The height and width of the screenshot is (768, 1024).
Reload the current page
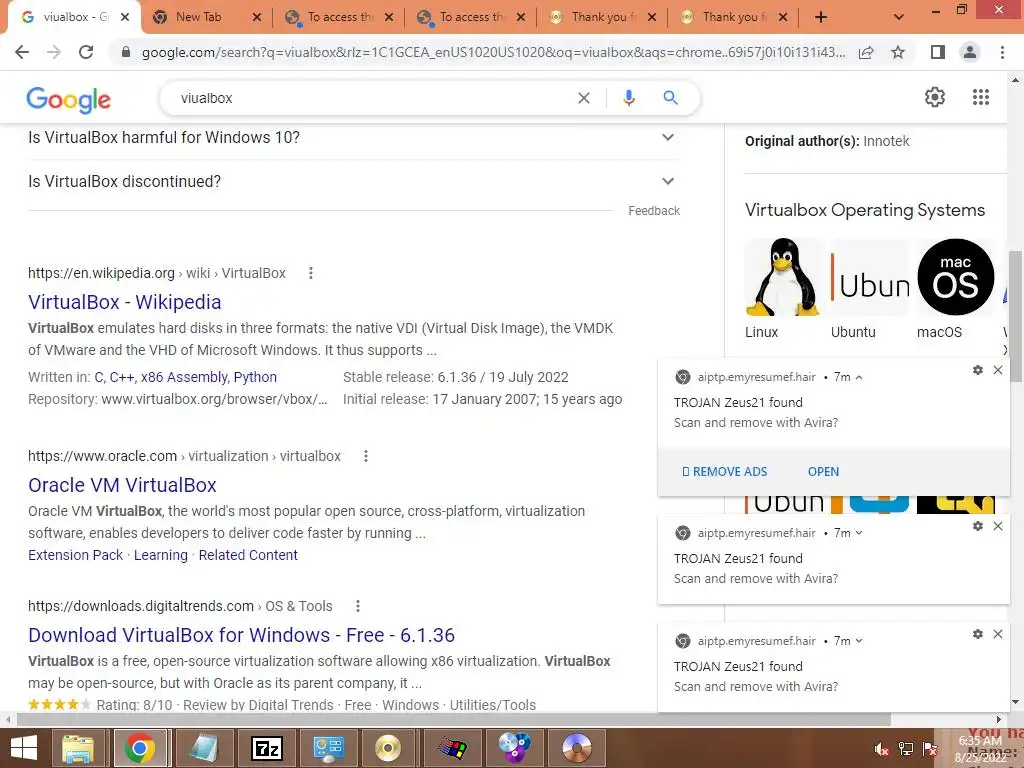tap(86, 52)
